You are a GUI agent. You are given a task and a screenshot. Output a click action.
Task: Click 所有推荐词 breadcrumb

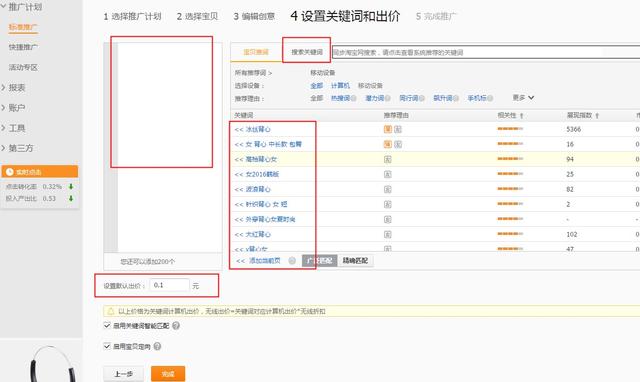point(253,73)
